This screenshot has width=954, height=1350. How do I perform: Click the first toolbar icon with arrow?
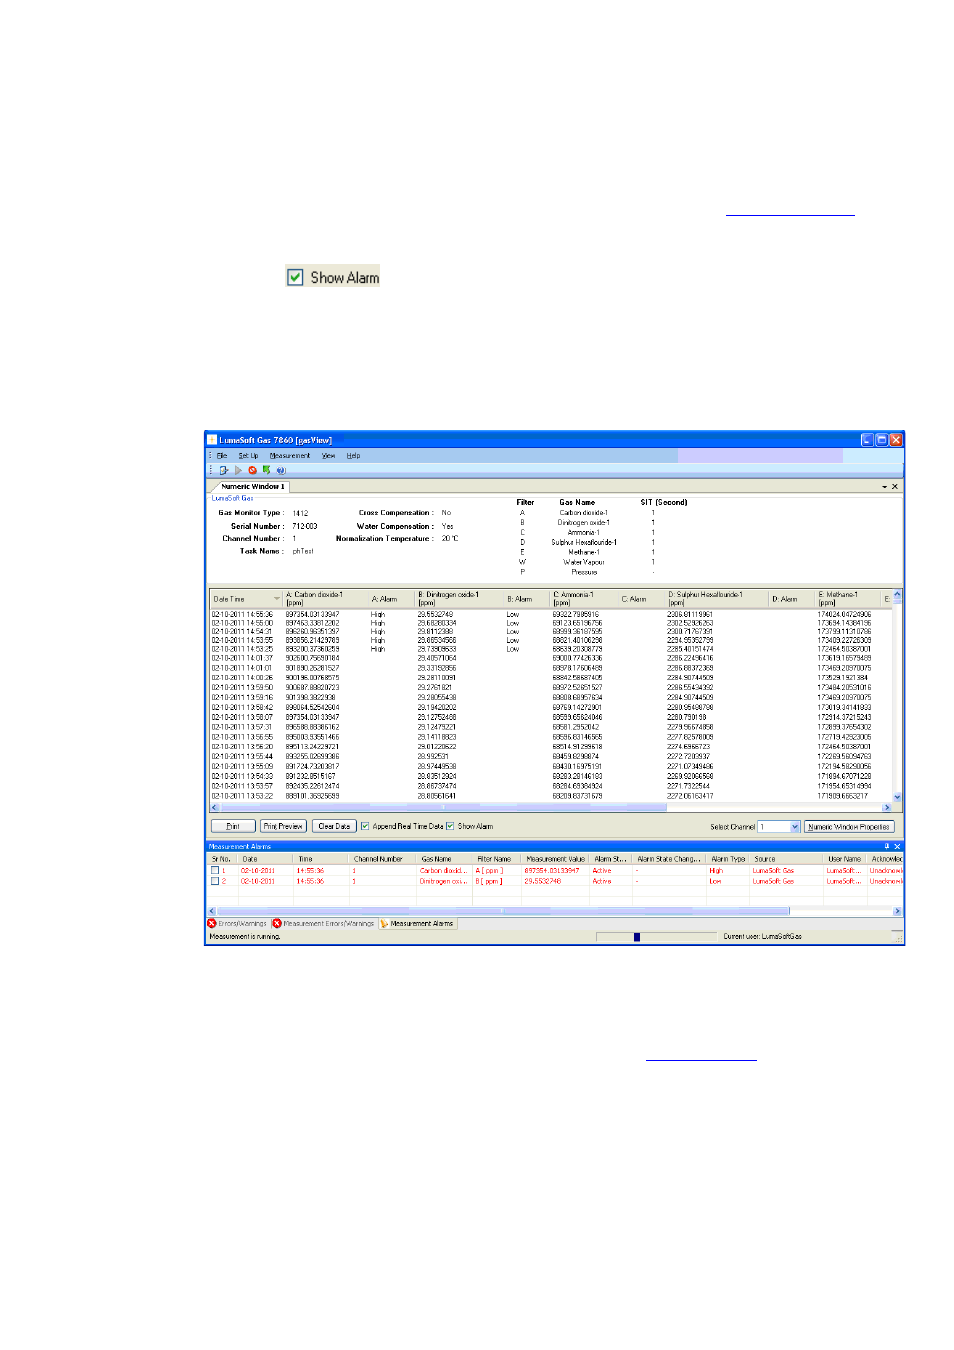(224, 470)
